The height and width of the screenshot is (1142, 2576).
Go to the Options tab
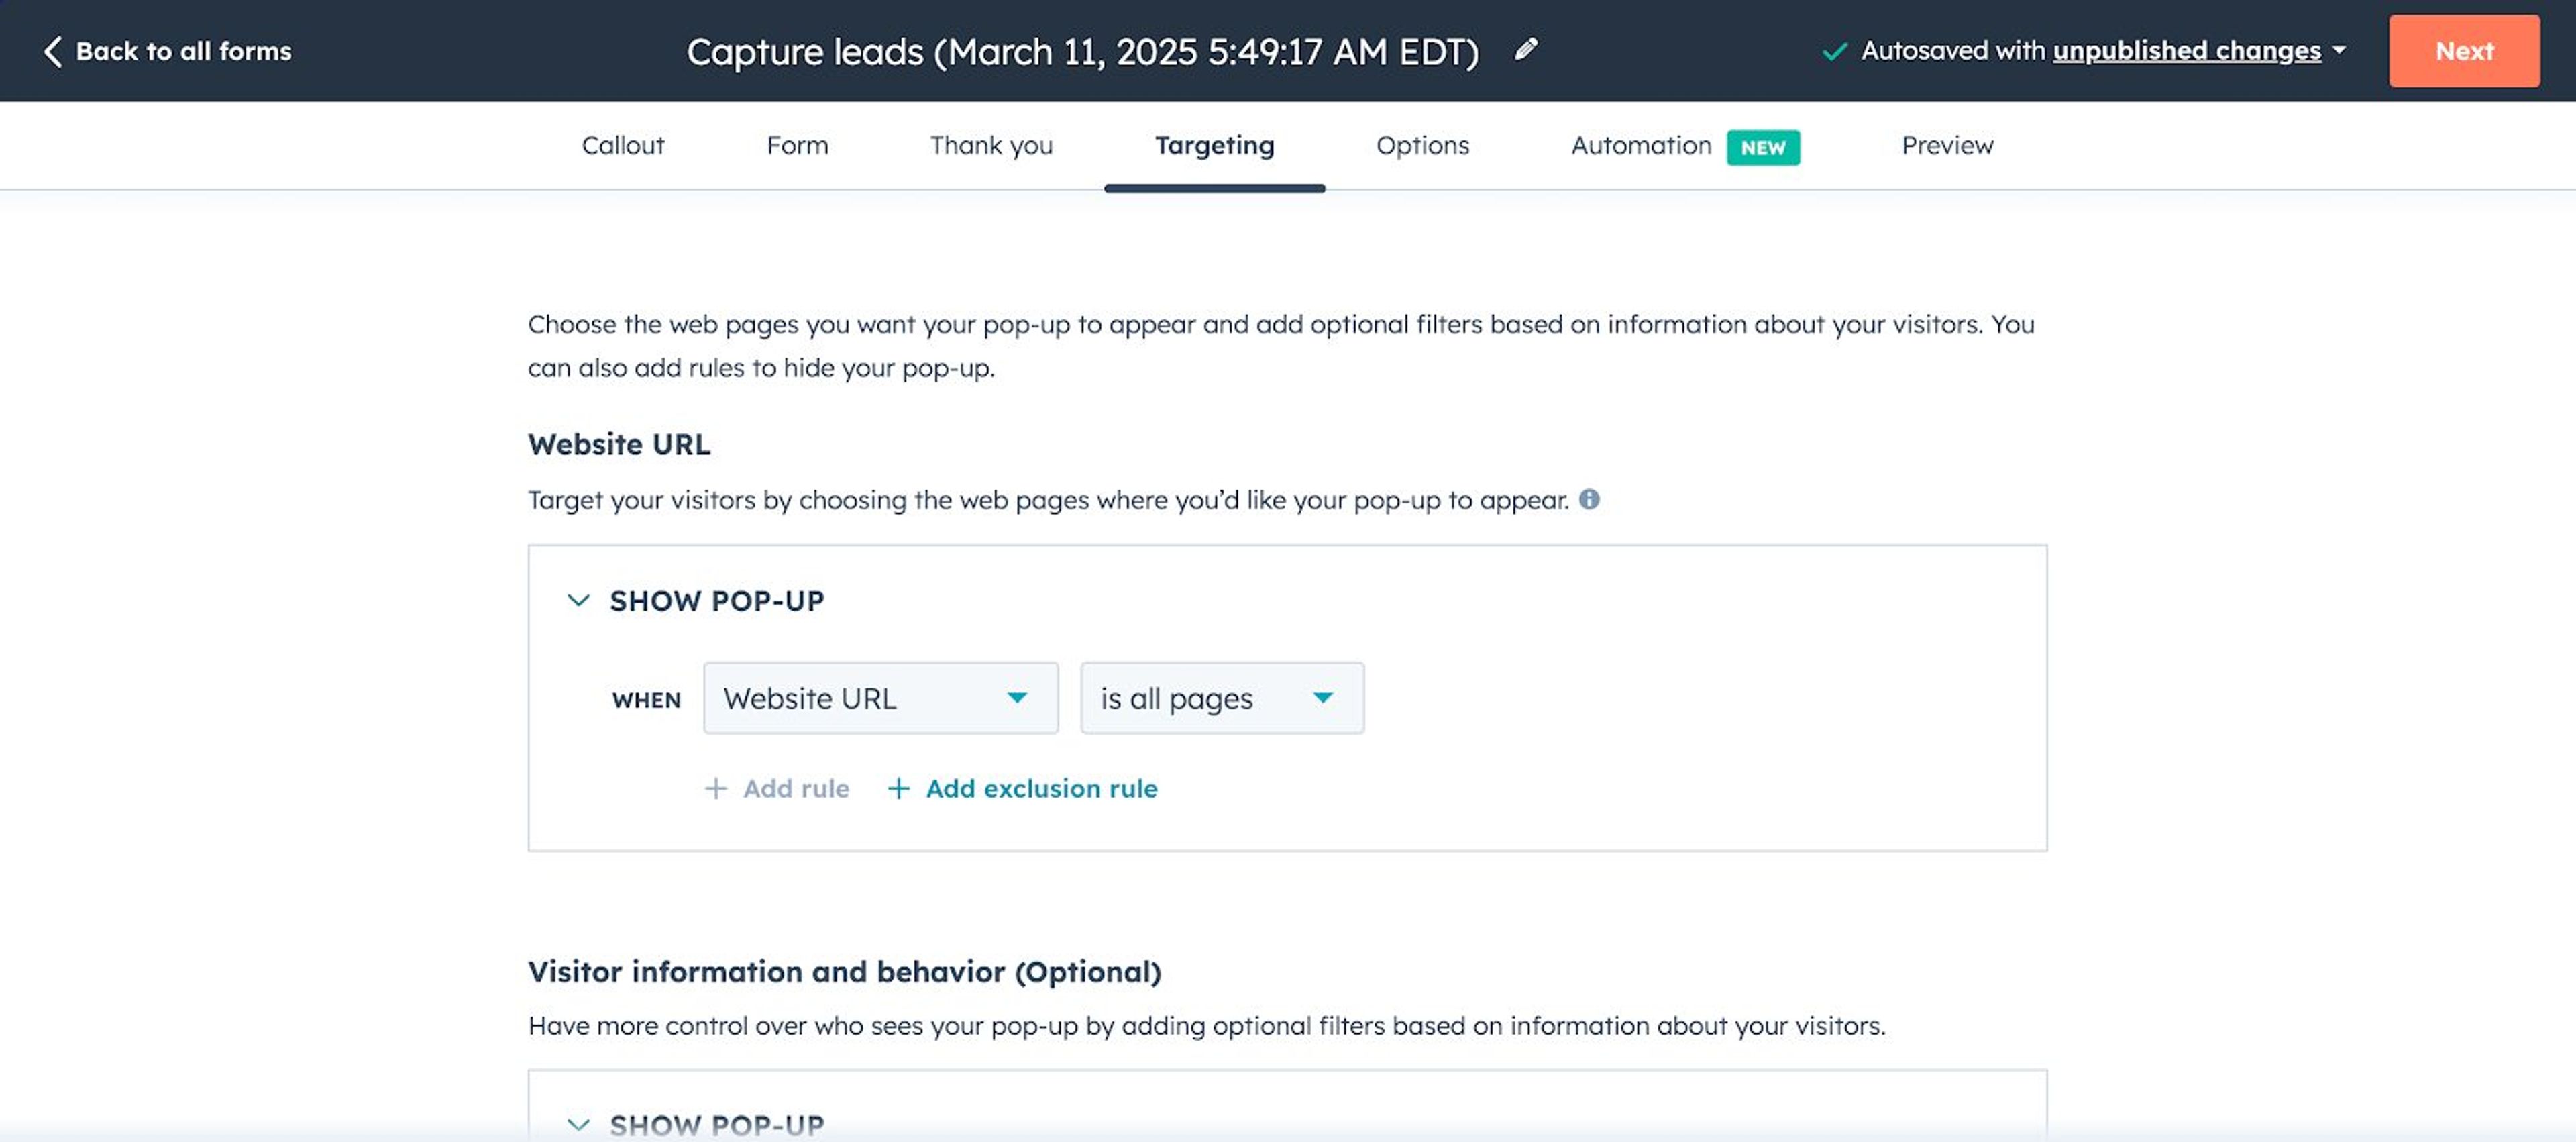tap(1422, 145)
